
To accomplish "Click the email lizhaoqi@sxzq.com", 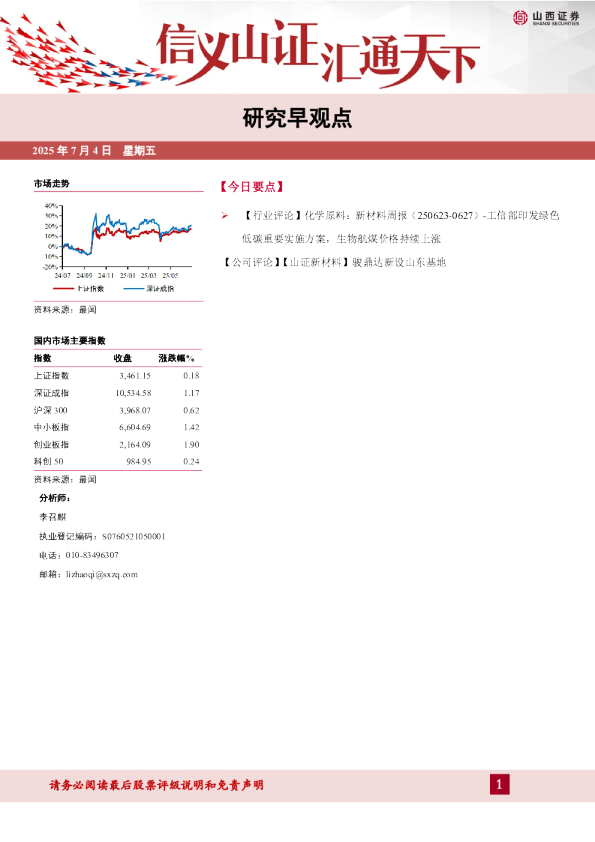I will click(x=102, y=574).
